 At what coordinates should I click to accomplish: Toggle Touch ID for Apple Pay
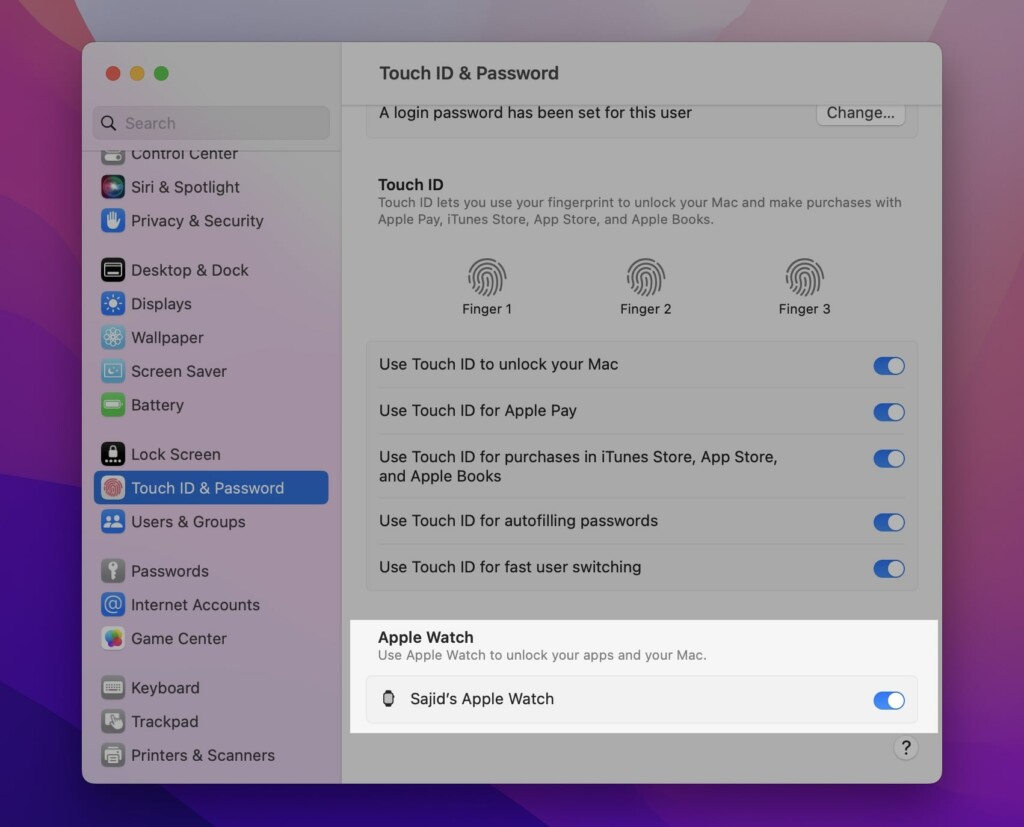888,412
